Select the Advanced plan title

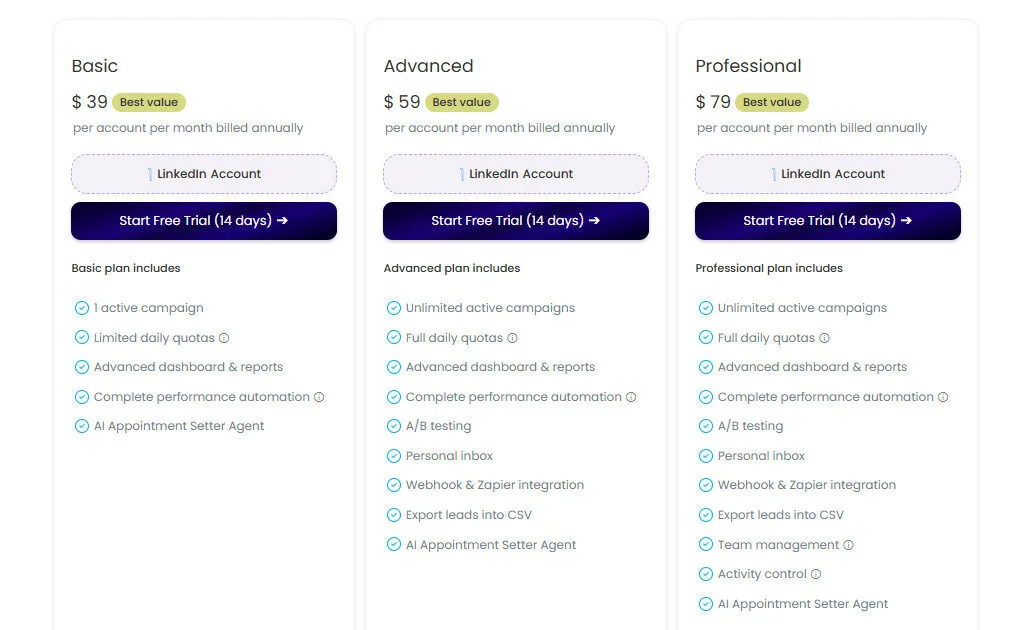click(428, 66)
